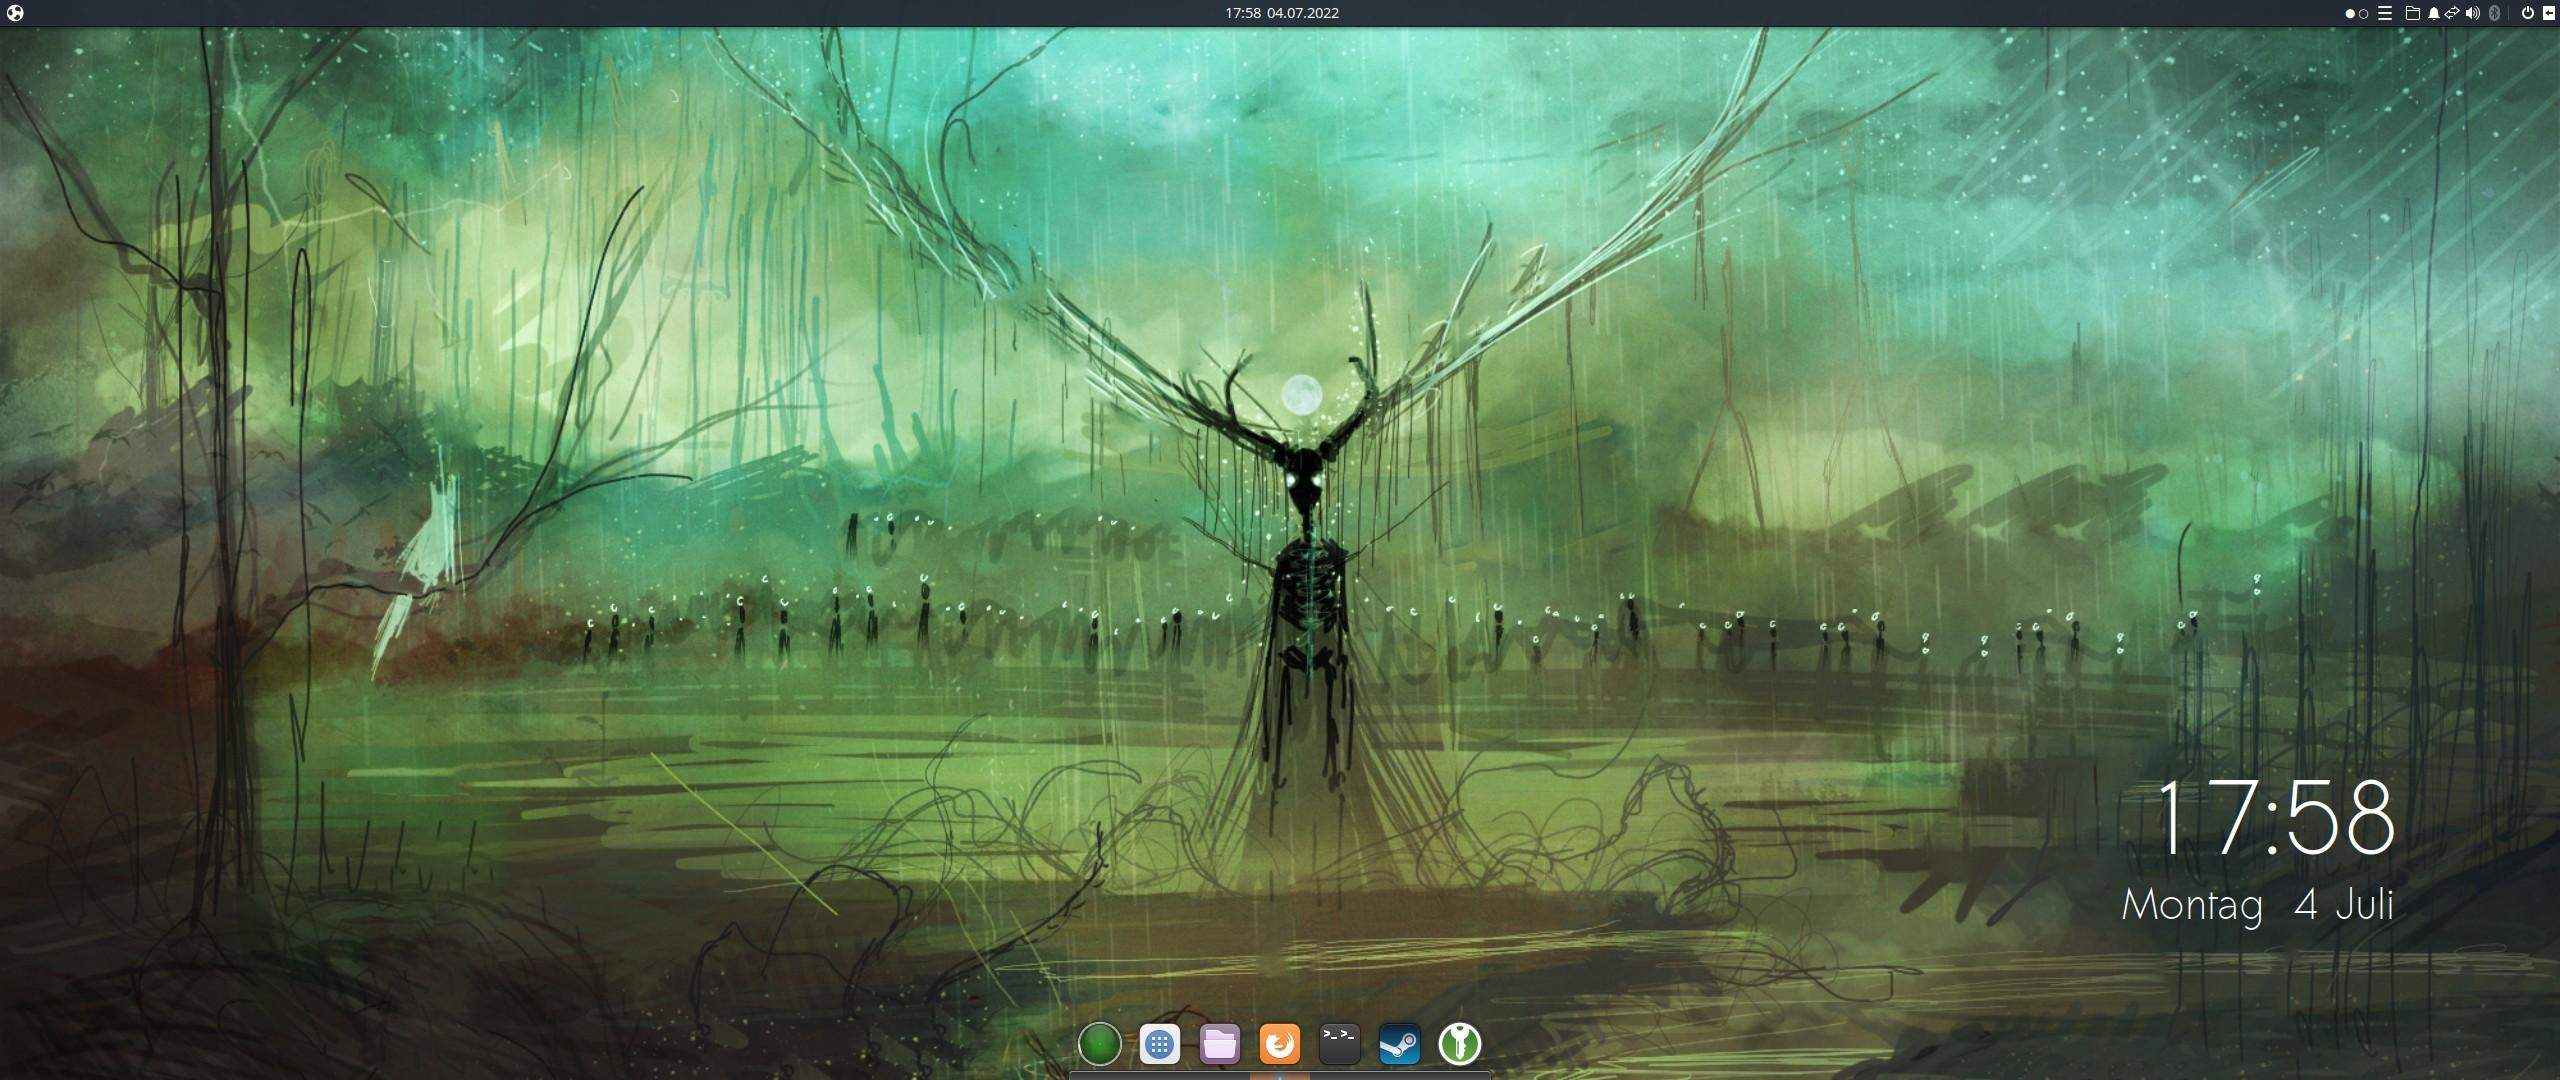Start the terminal emulator
The image size is (2560, 1080).
click(1338, 1044)
